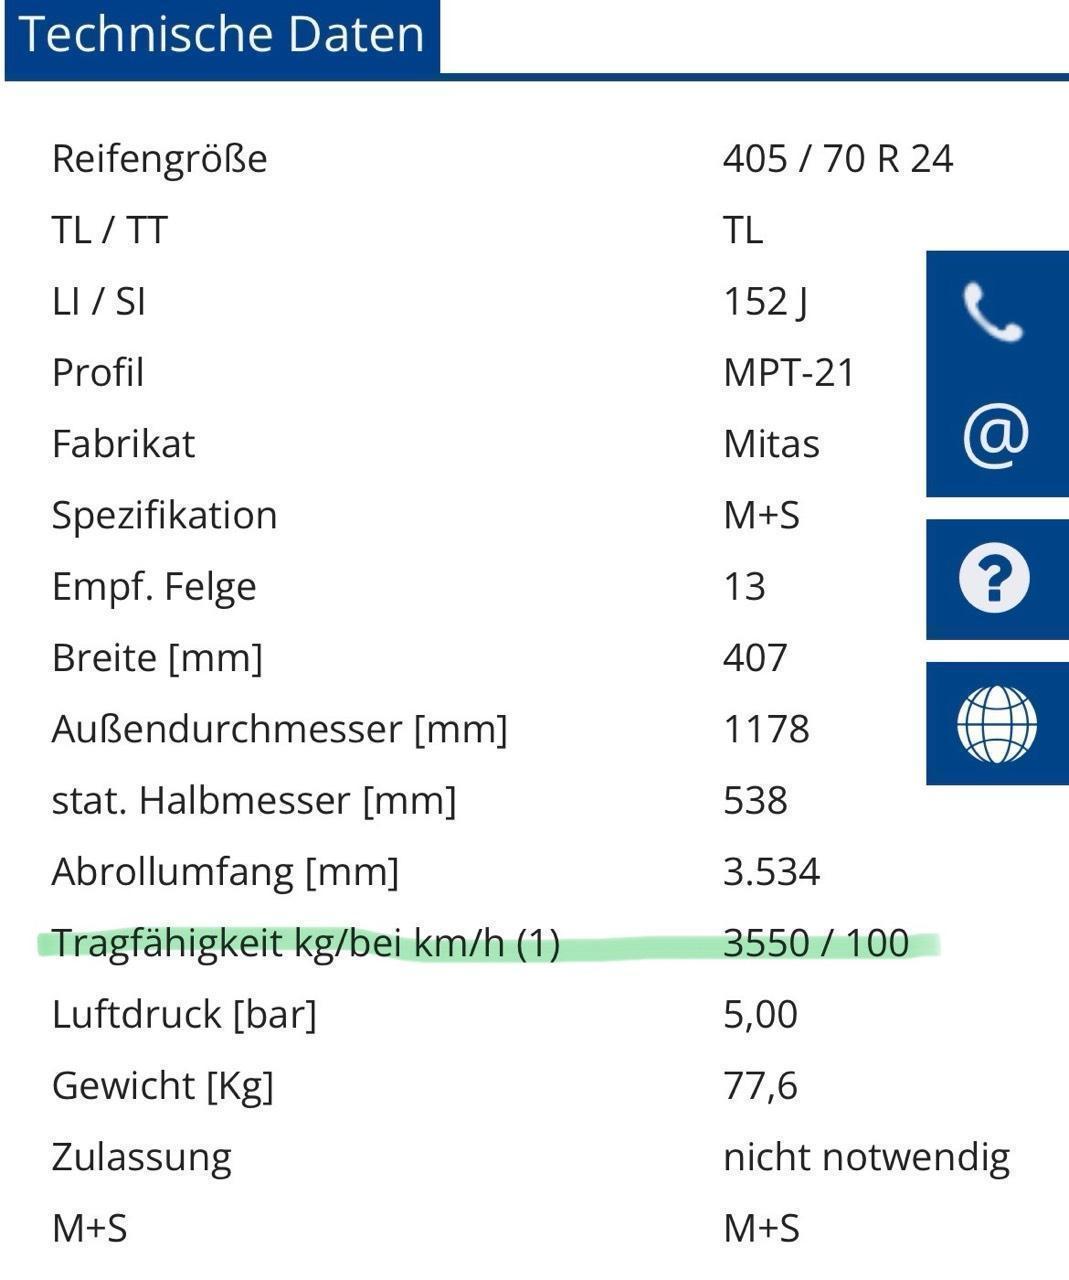Open the globe language icon

(996, 724)
